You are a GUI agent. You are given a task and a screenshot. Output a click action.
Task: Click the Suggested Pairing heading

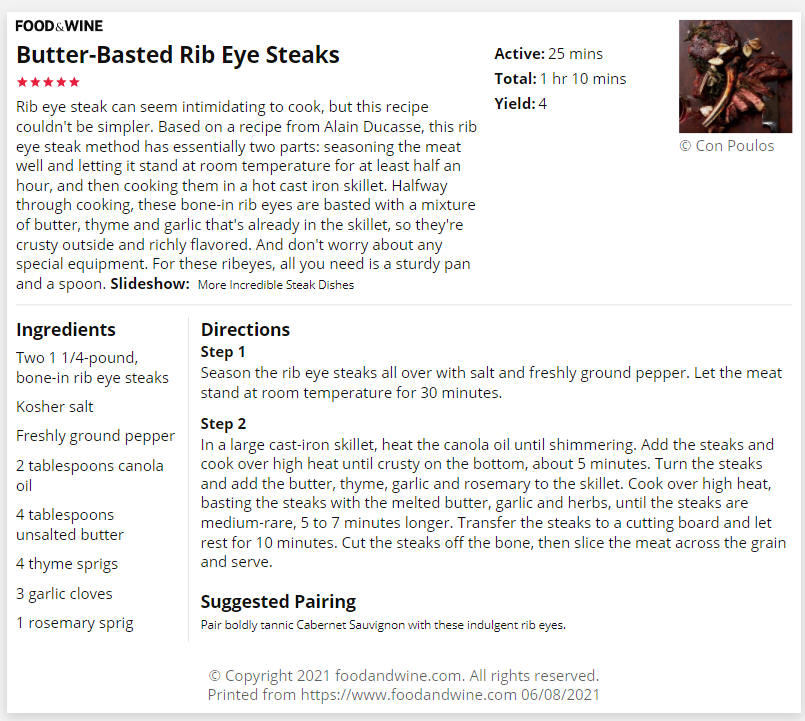tap(278, 601)
